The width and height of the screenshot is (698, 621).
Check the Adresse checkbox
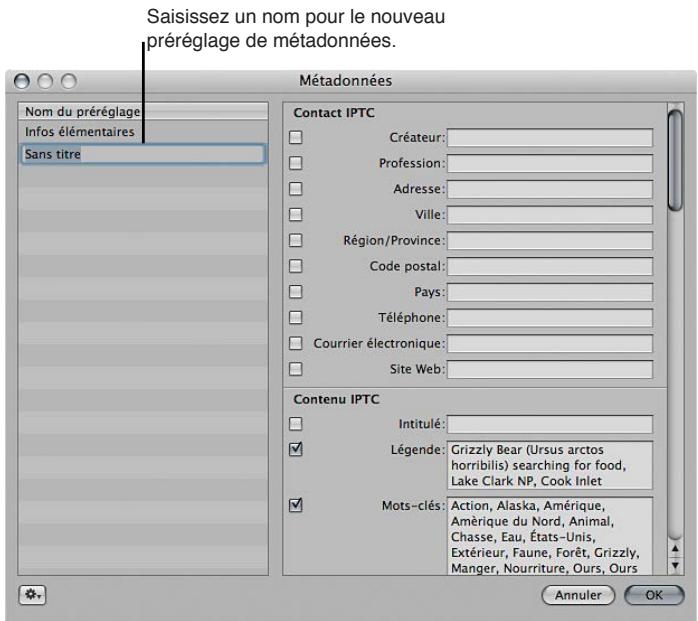(x=296, y=189)
